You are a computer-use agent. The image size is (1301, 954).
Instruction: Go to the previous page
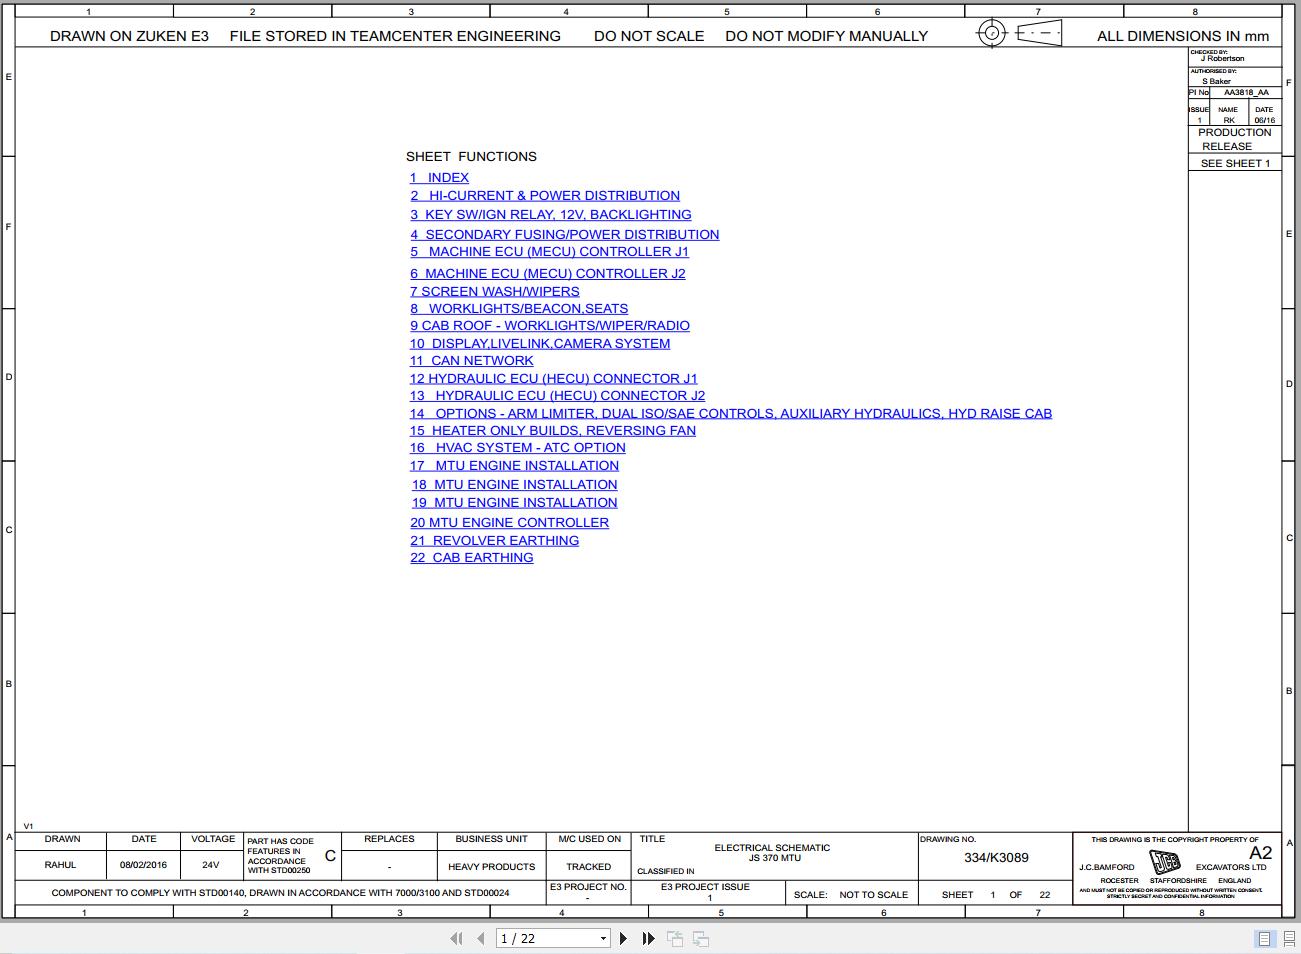coord(481,938)
